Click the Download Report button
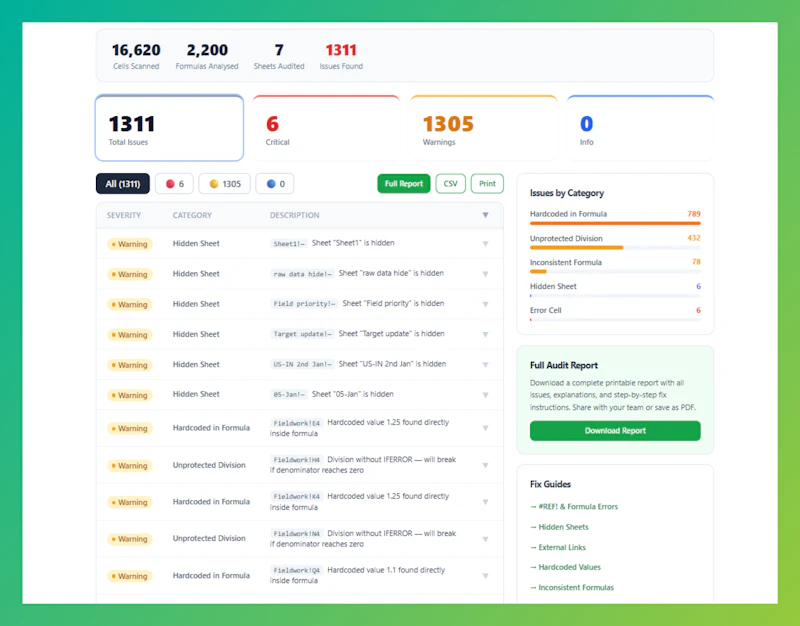800x626 pixels. [x=615, y=431]
